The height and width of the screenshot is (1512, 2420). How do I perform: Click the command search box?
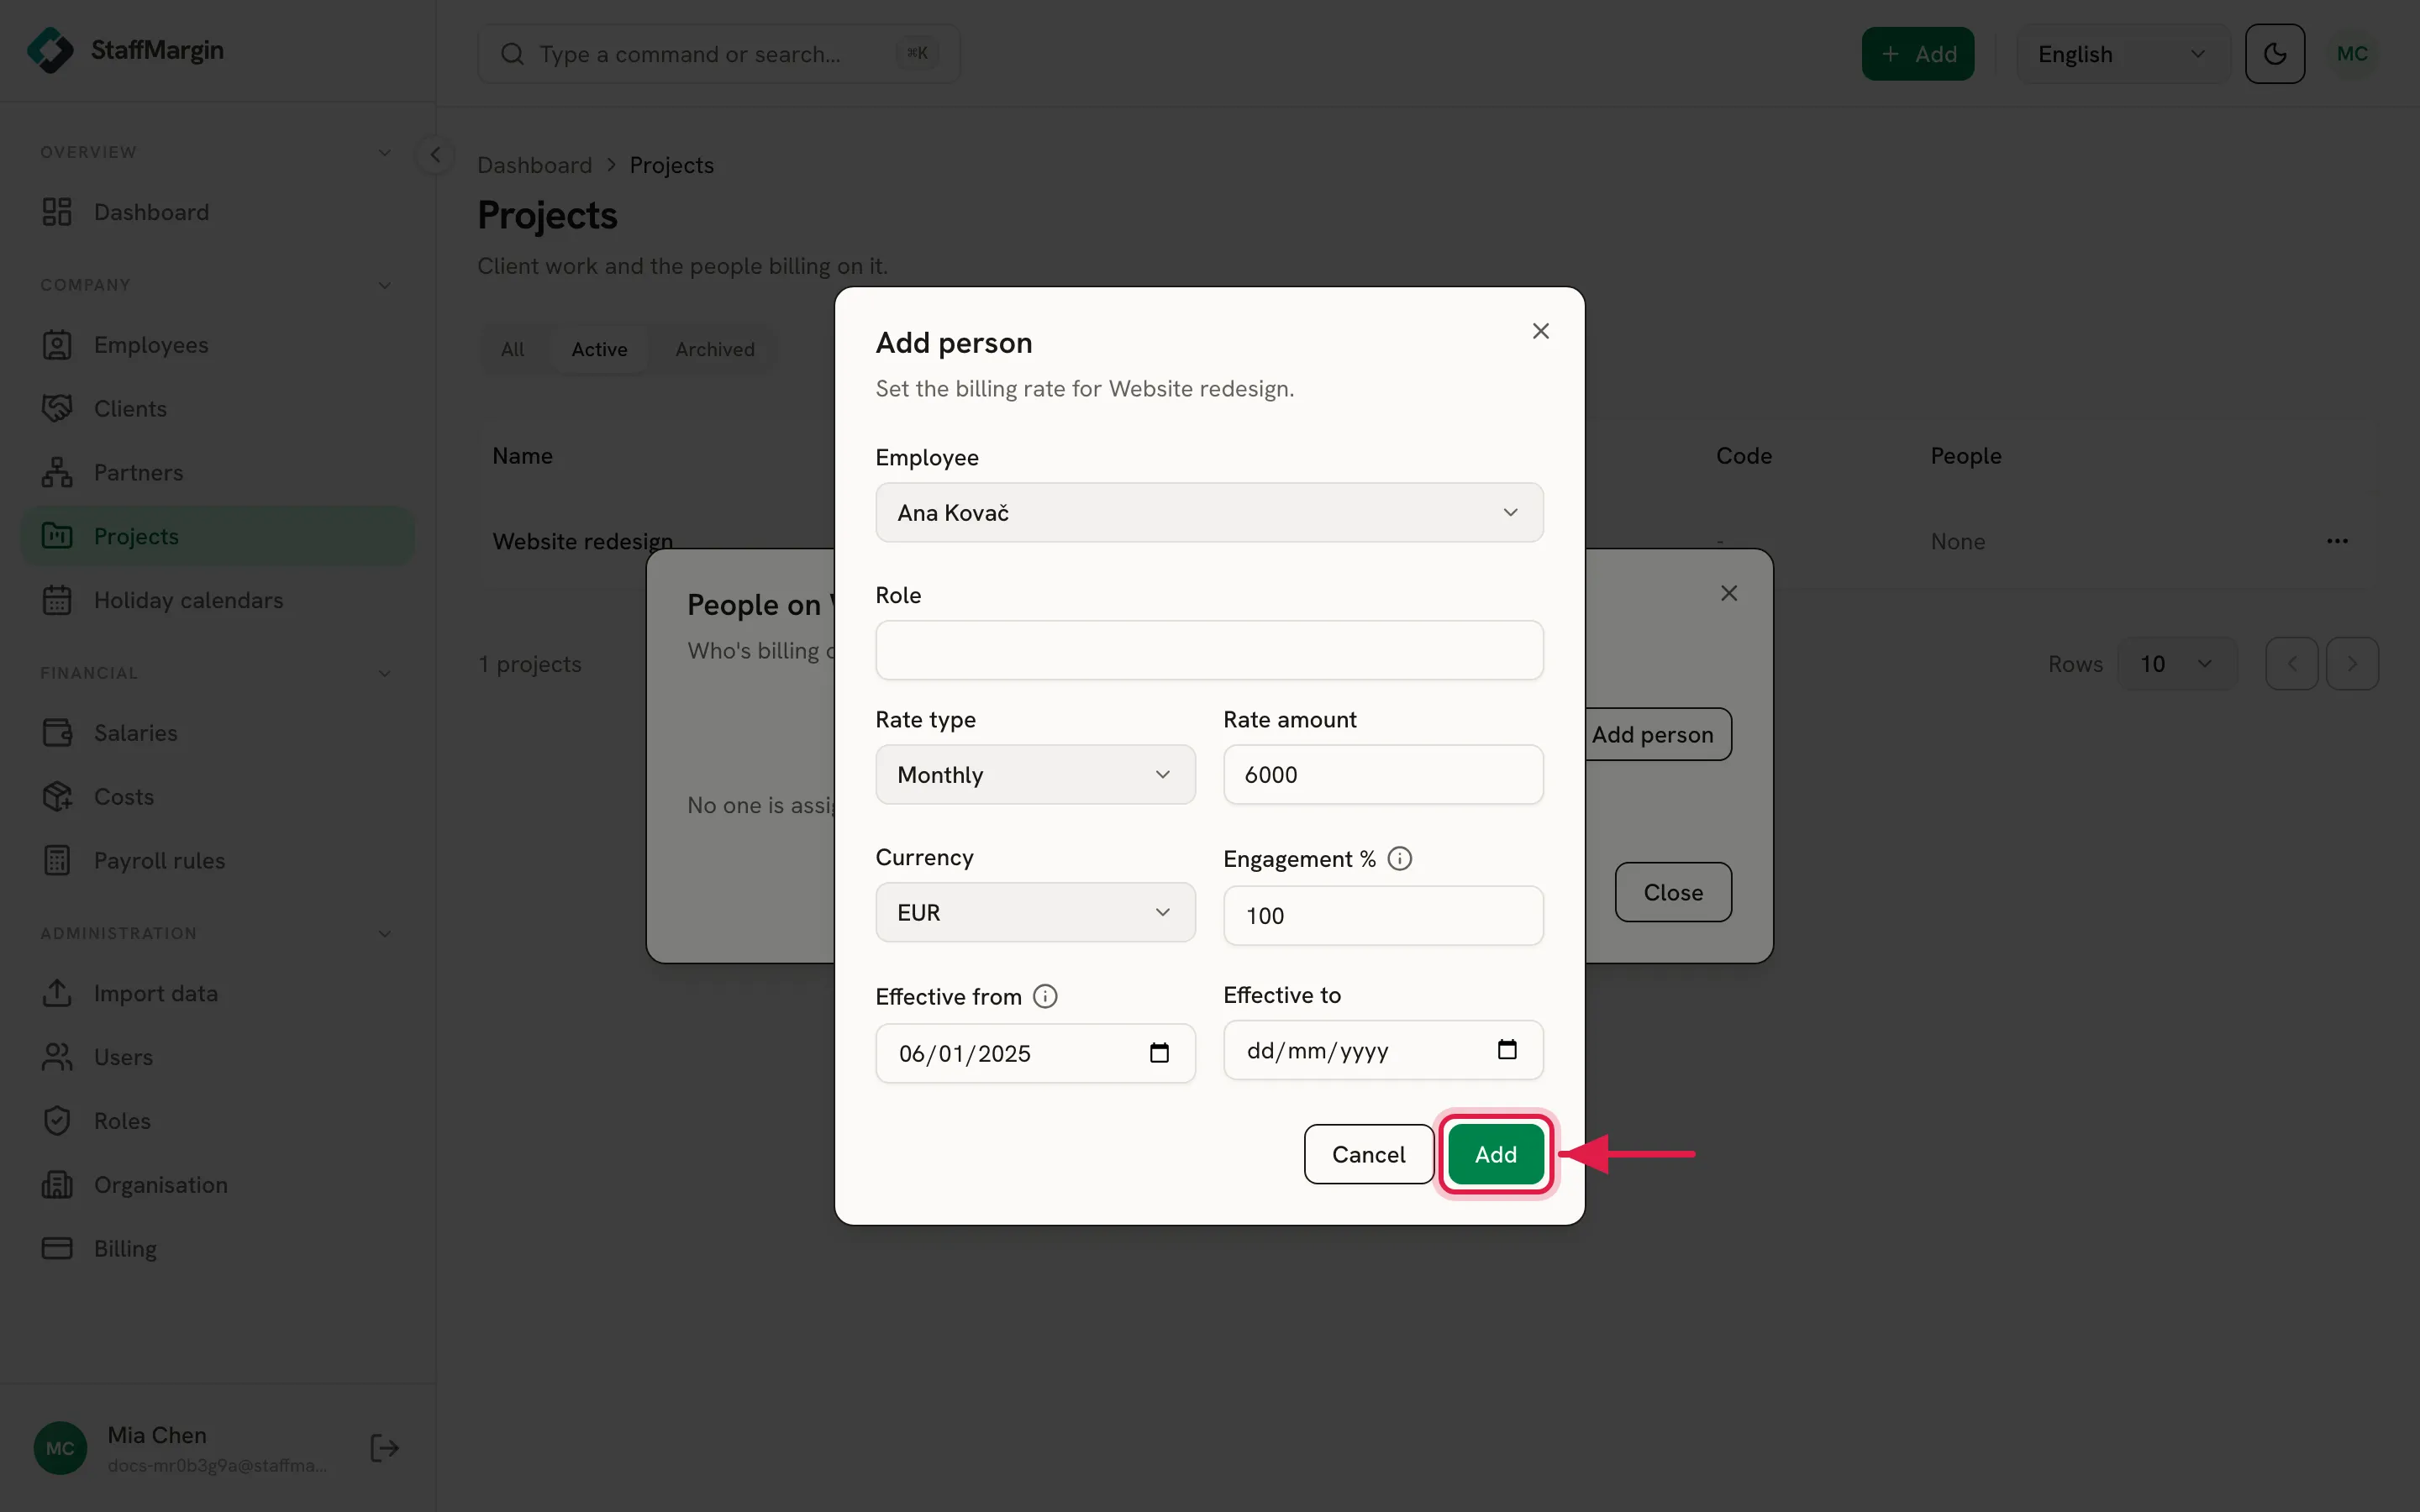pos(718,54)
